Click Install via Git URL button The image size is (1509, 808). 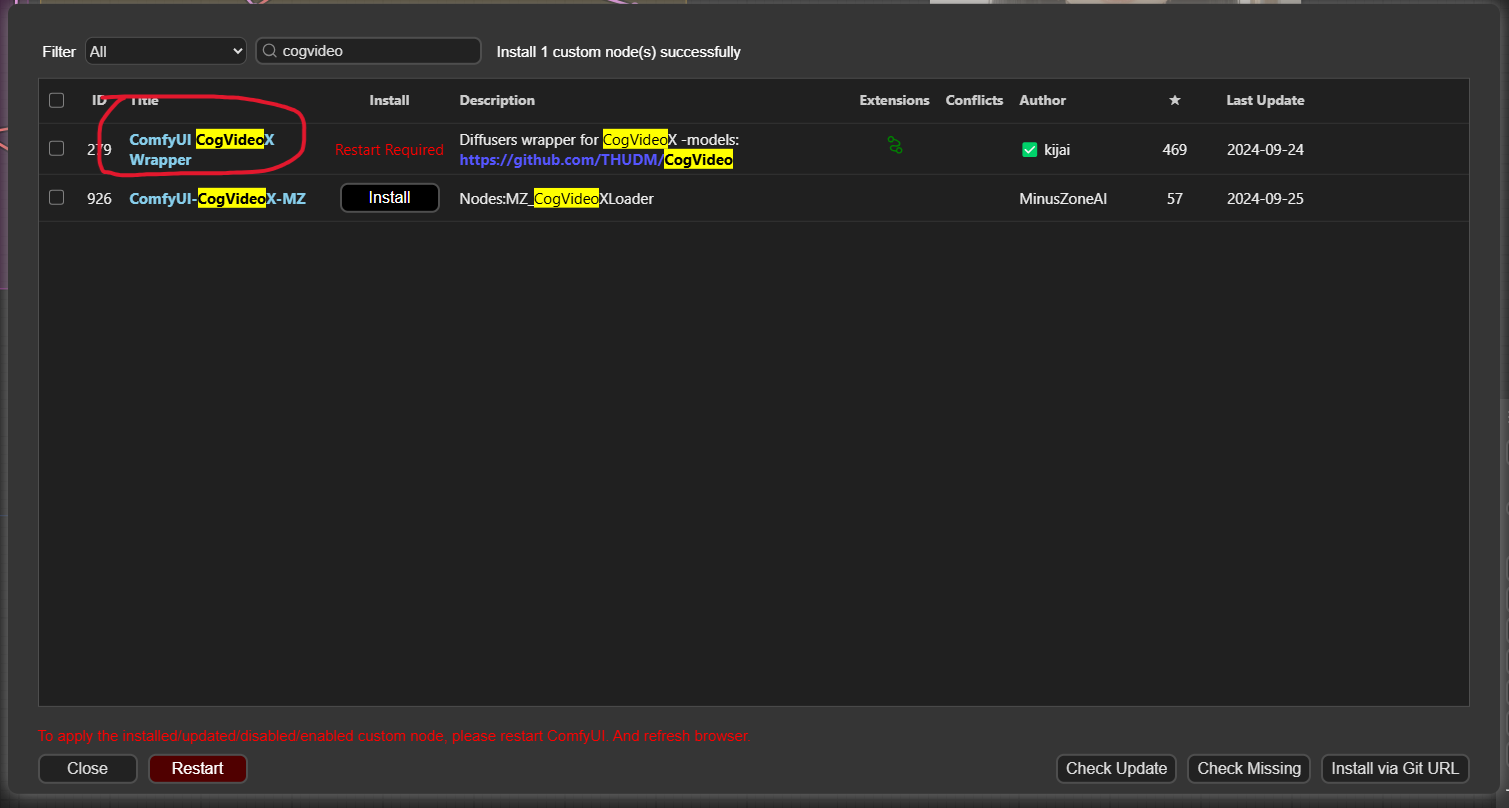point(1395,768)
